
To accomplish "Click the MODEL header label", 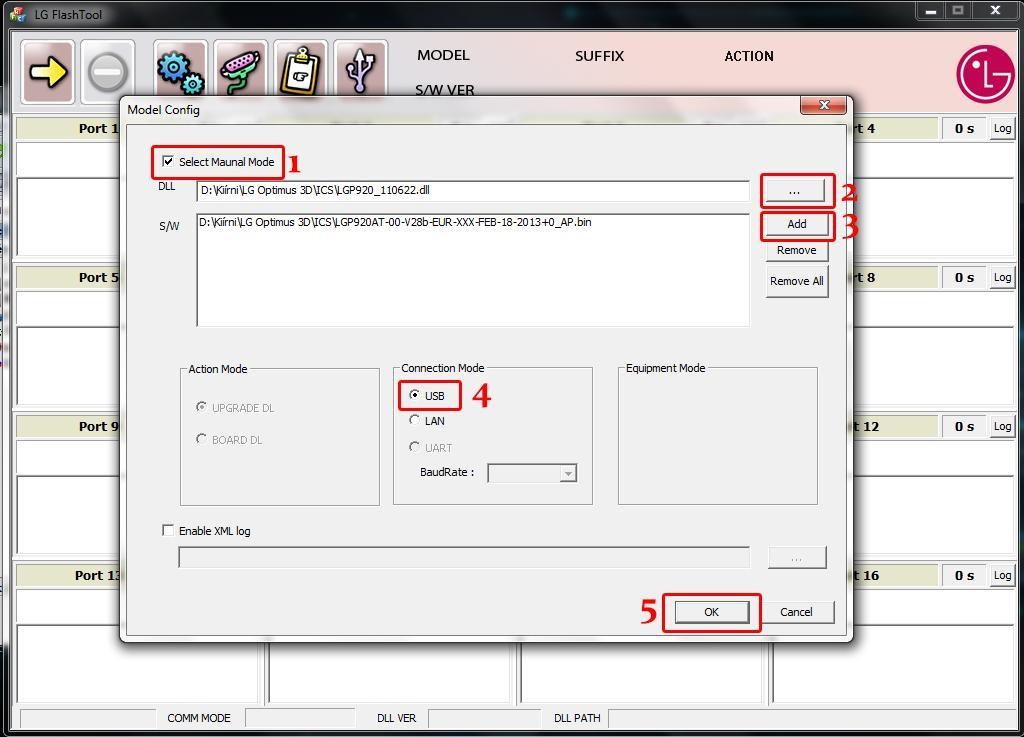I will click(443, 55).
